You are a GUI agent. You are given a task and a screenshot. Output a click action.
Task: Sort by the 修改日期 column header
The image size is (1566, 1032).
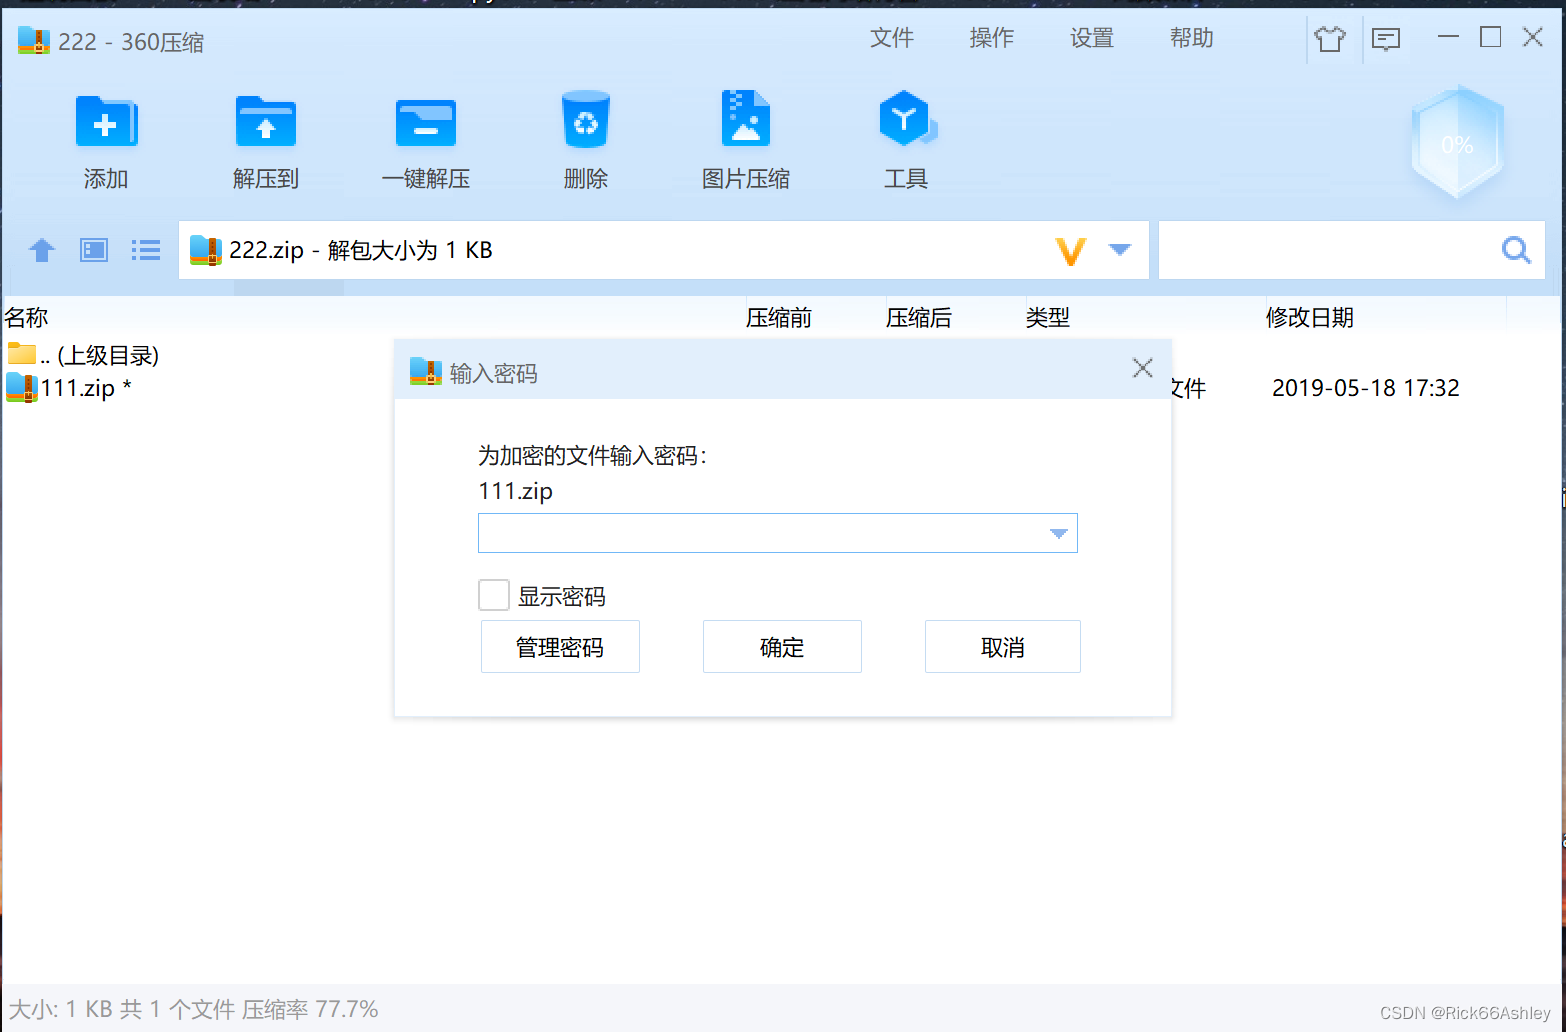pyautogui.click(x=1310, y=318)
